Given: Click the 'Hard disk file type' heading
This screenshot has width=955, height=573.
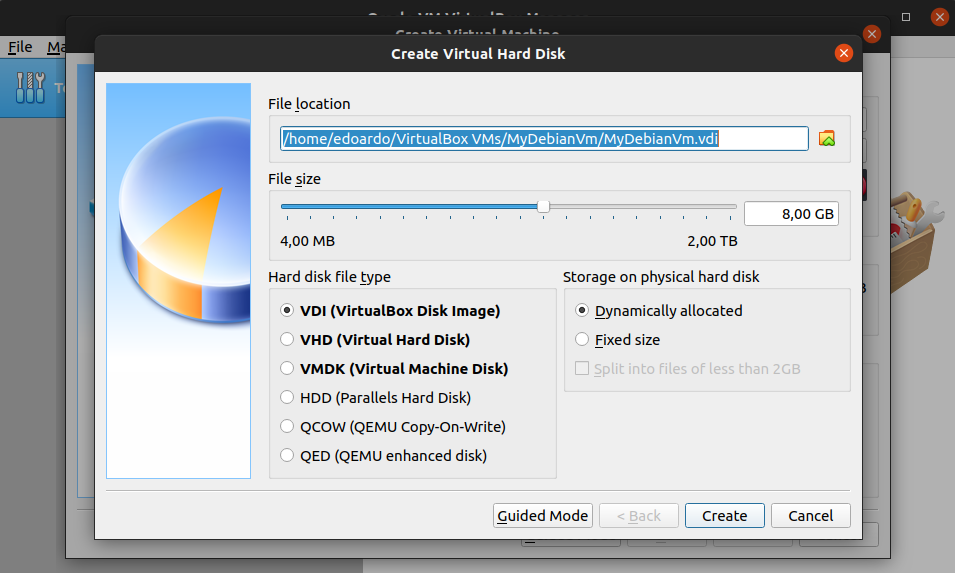Looking at the screenshot, I should click(329, 277).
